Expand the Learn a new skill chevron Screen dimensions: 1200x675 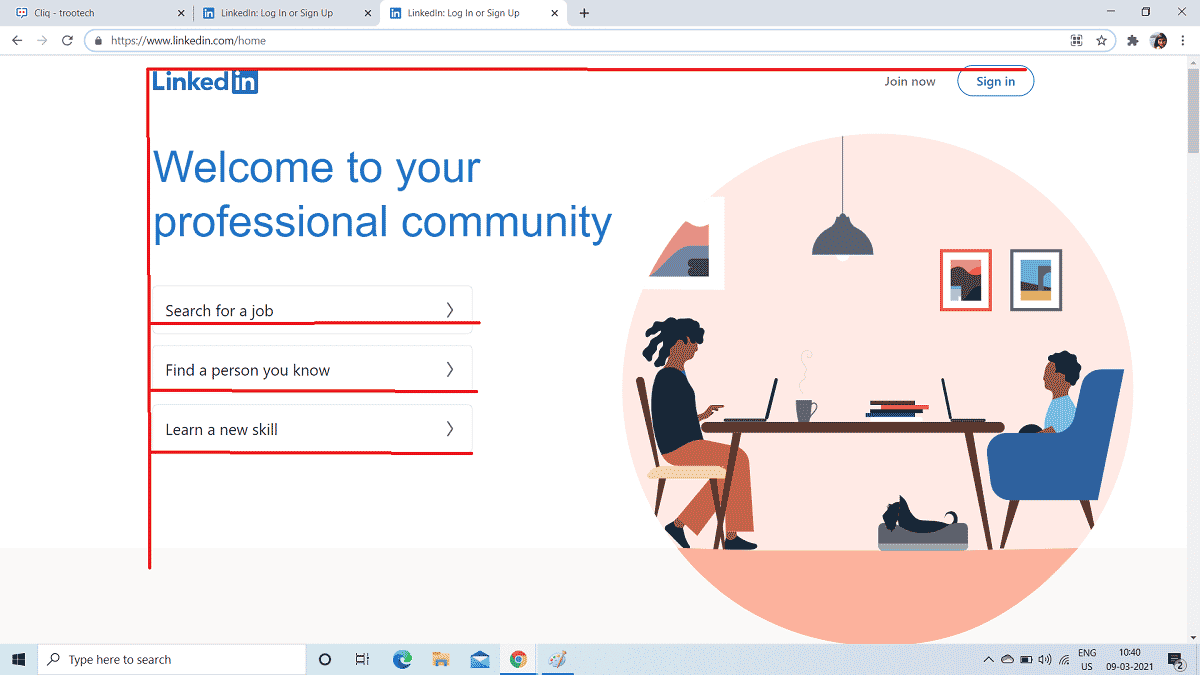click(449, 429)
